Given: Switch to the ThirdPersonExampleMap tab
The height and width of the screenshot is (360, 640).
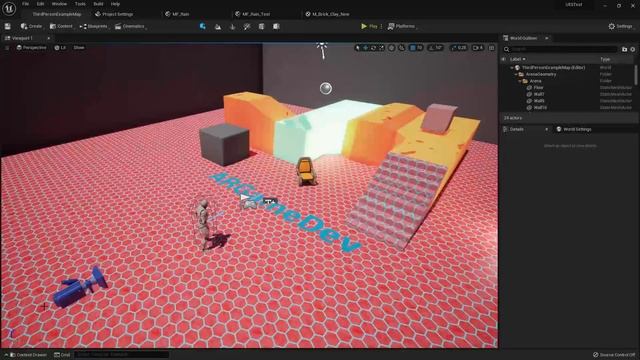Looking at the screenshot, I should tap(57, 14).
